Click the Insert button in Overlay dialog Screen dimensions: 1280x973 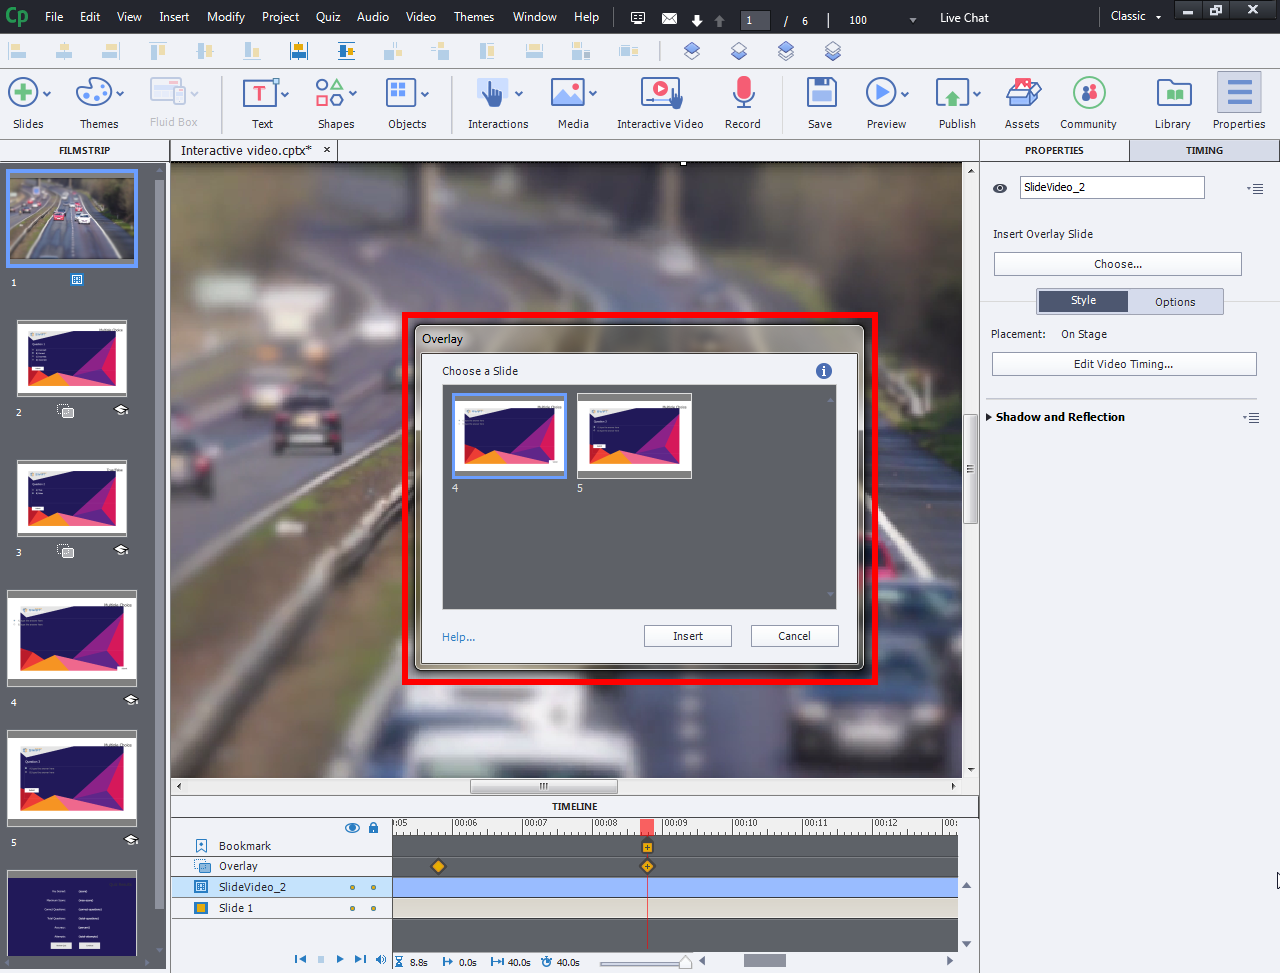point(688,636)
